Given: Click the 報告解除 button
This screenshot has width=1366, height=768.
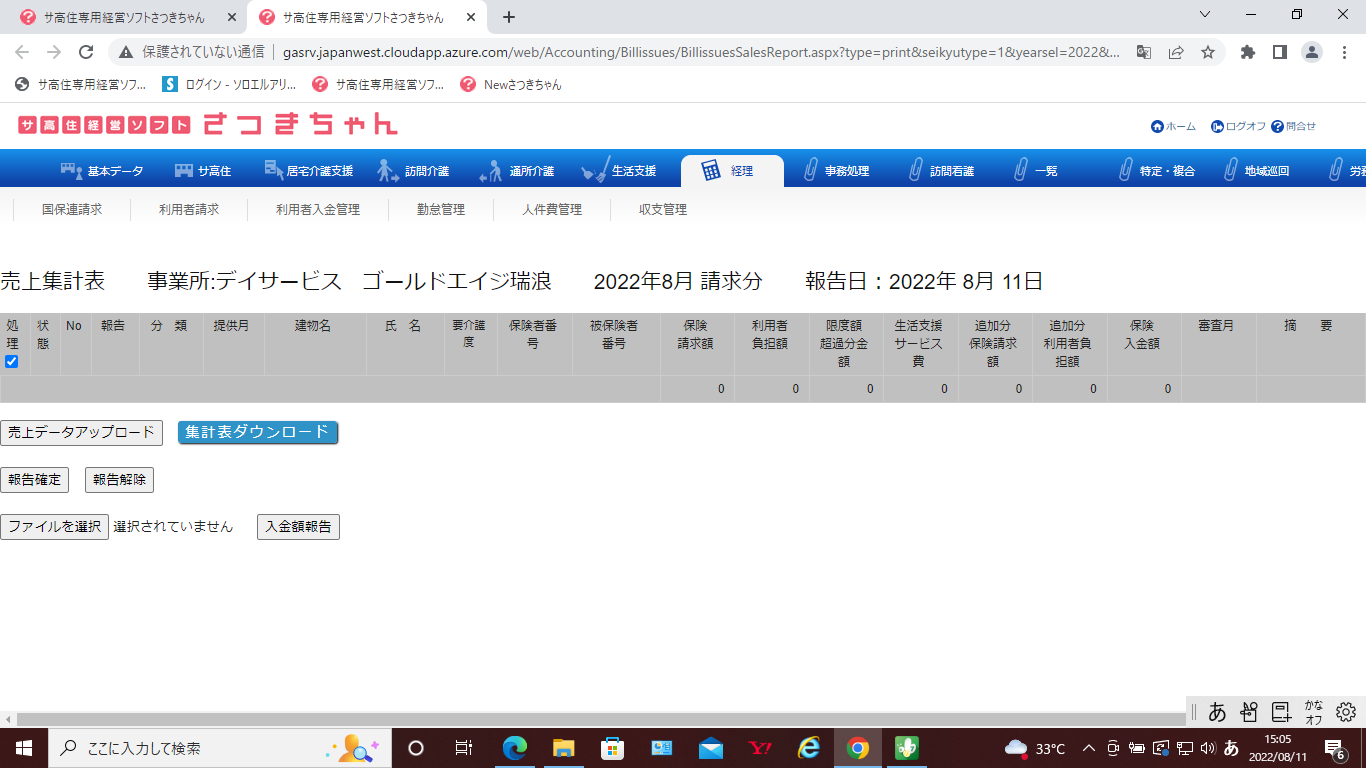Looking at the screenshot, I should (x=119, y=480).
